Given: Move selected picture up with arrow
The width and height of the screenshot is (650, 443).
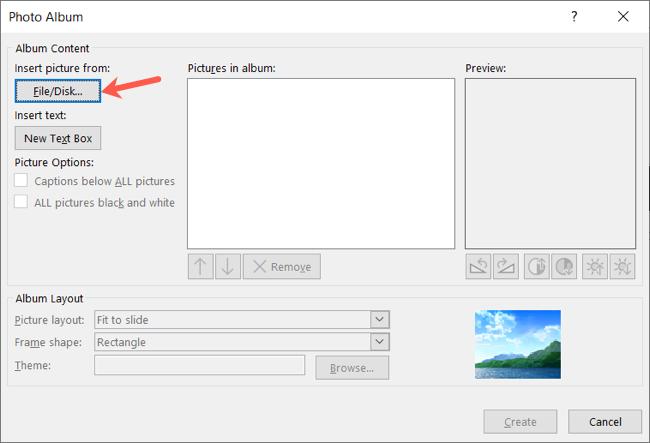Looking at the screenshot, I should click(201, 266).
